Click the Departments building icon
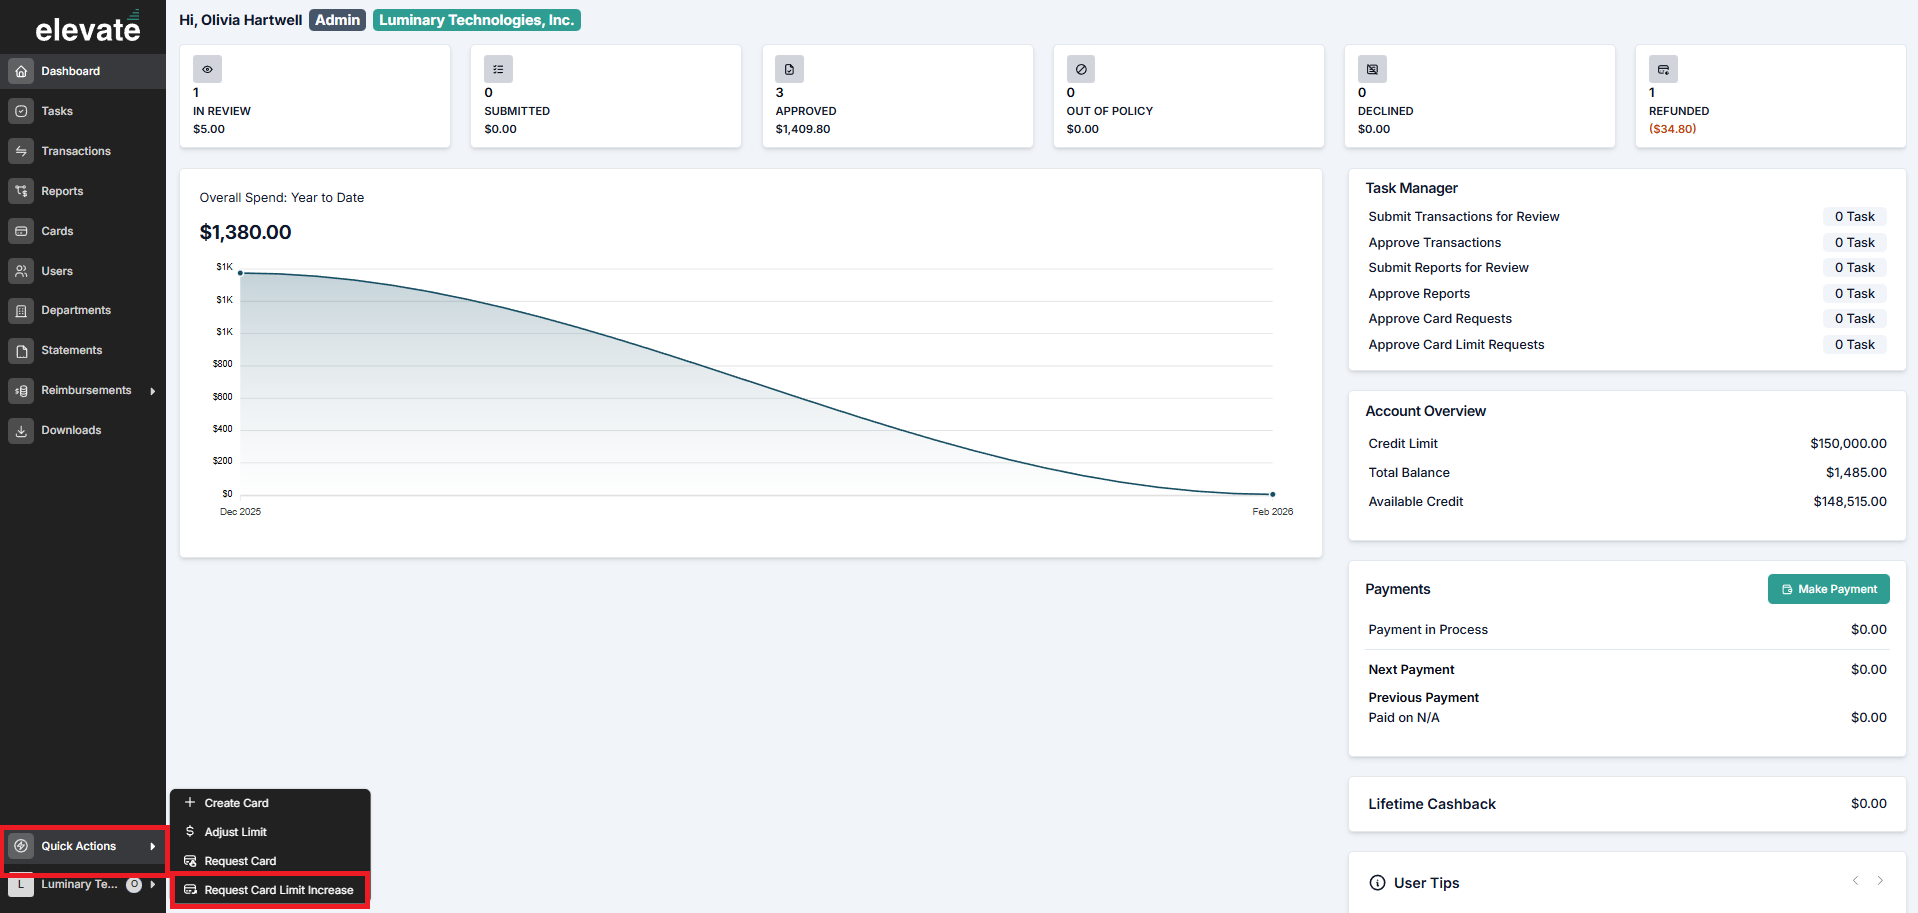 [x=21, y=311]
